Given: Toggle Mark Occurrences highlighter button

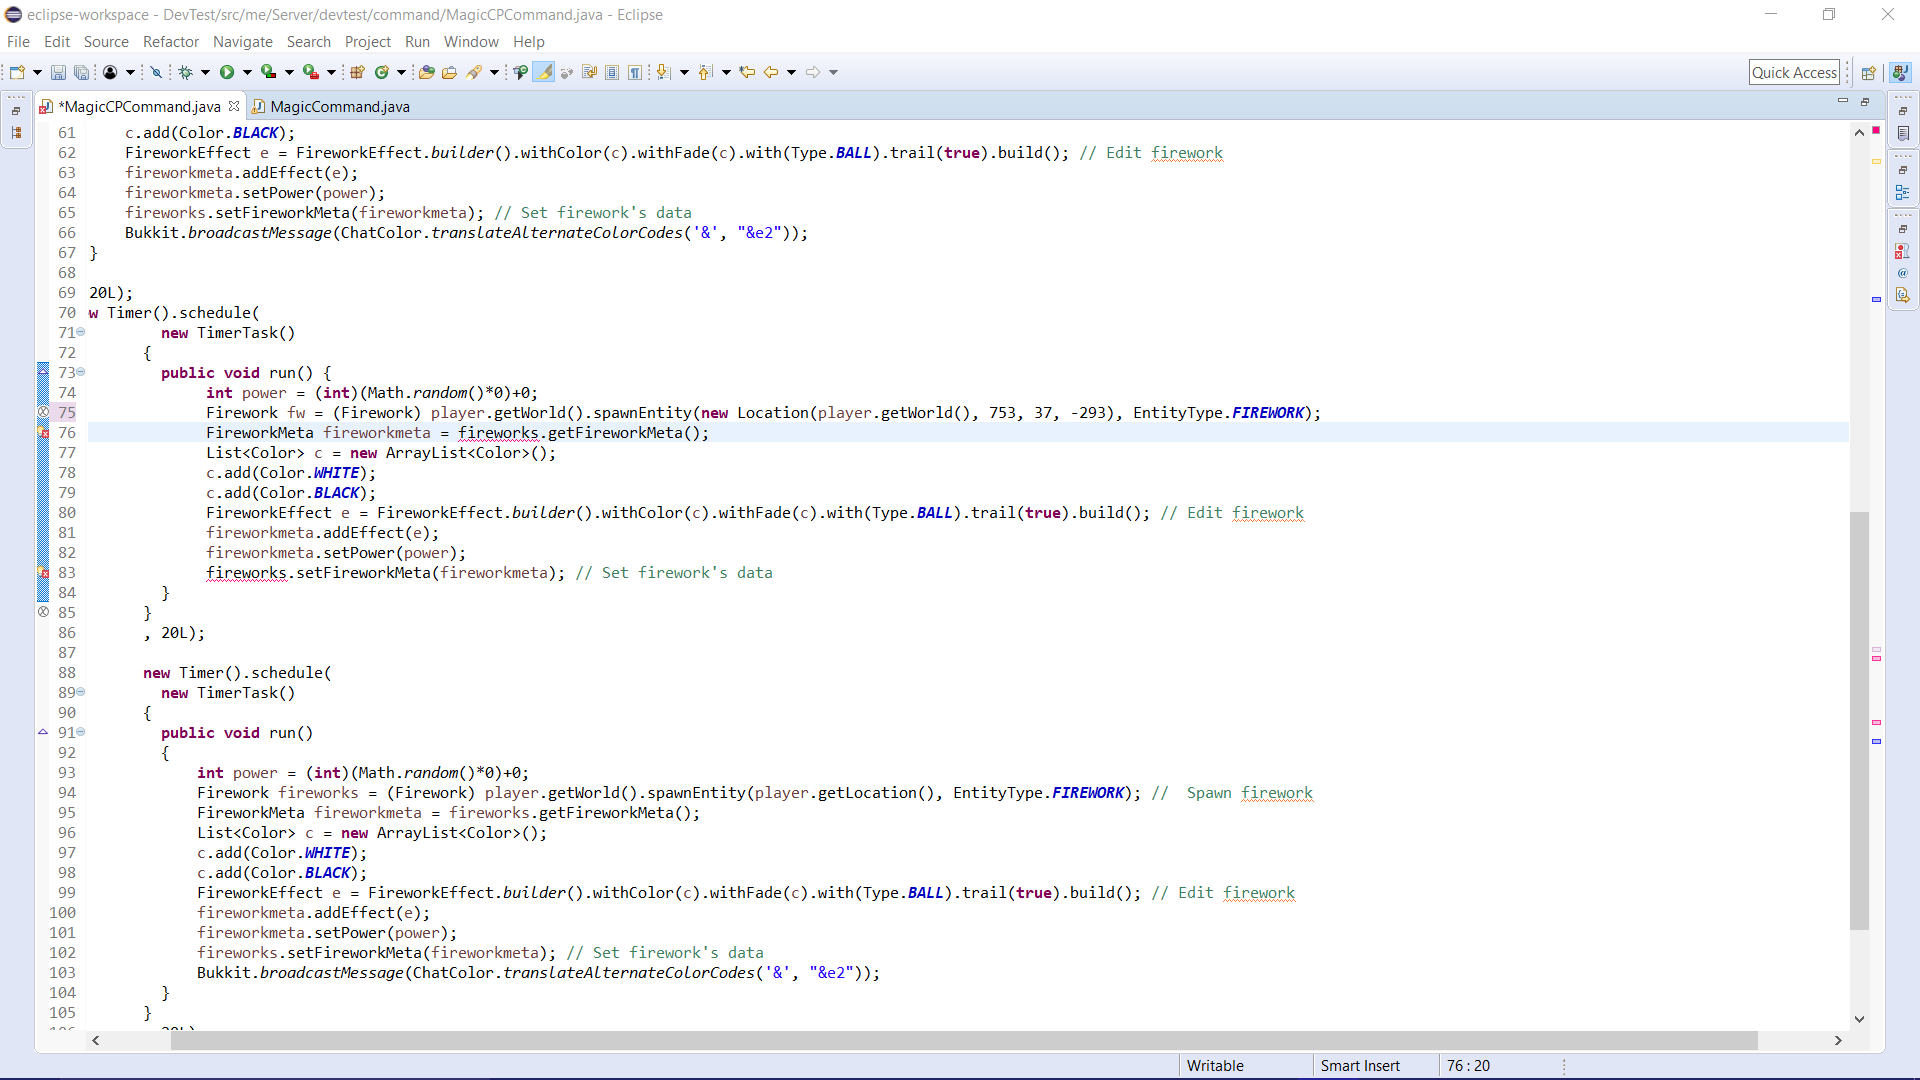Looking at the screenshot, I should click(x=543, y=72).
